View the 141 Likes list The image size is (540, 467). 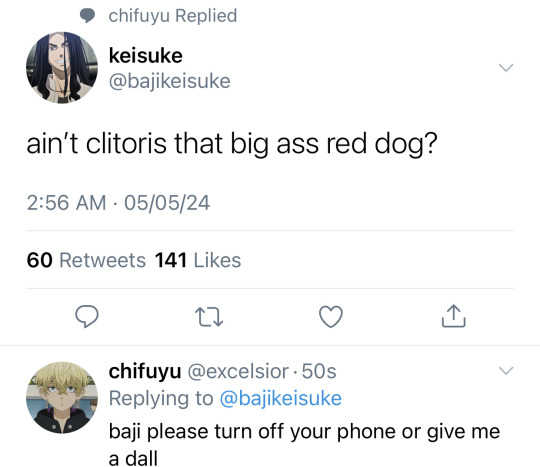[198, 260]
